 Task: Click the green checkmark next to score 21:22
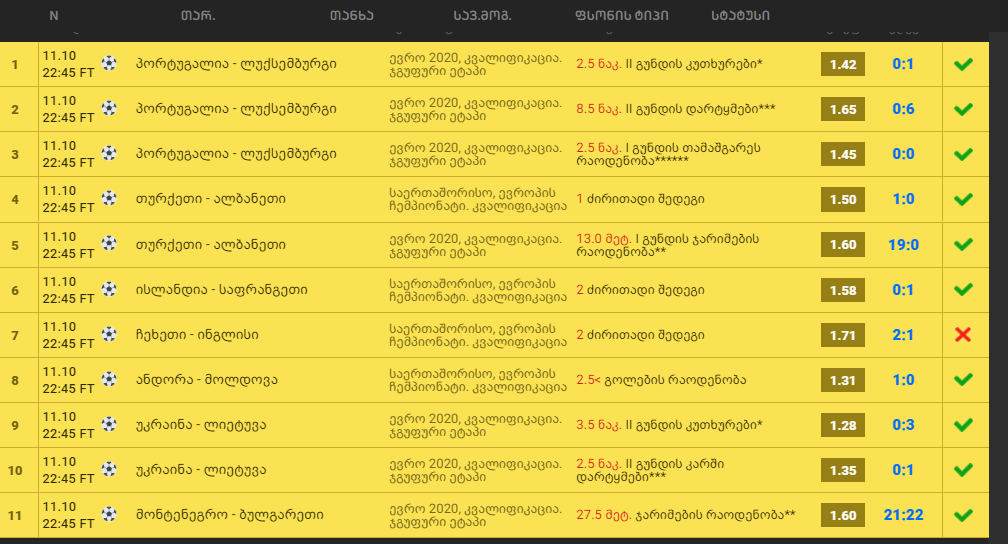click(x=963, y=515)
